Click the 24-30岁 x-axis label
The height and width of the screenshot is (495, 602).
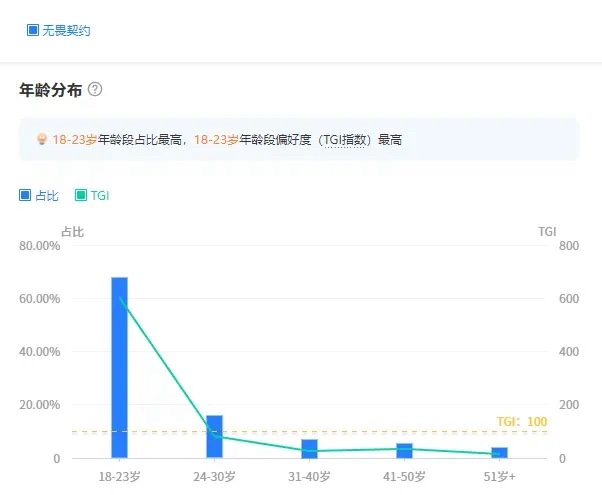coord(214,476)
